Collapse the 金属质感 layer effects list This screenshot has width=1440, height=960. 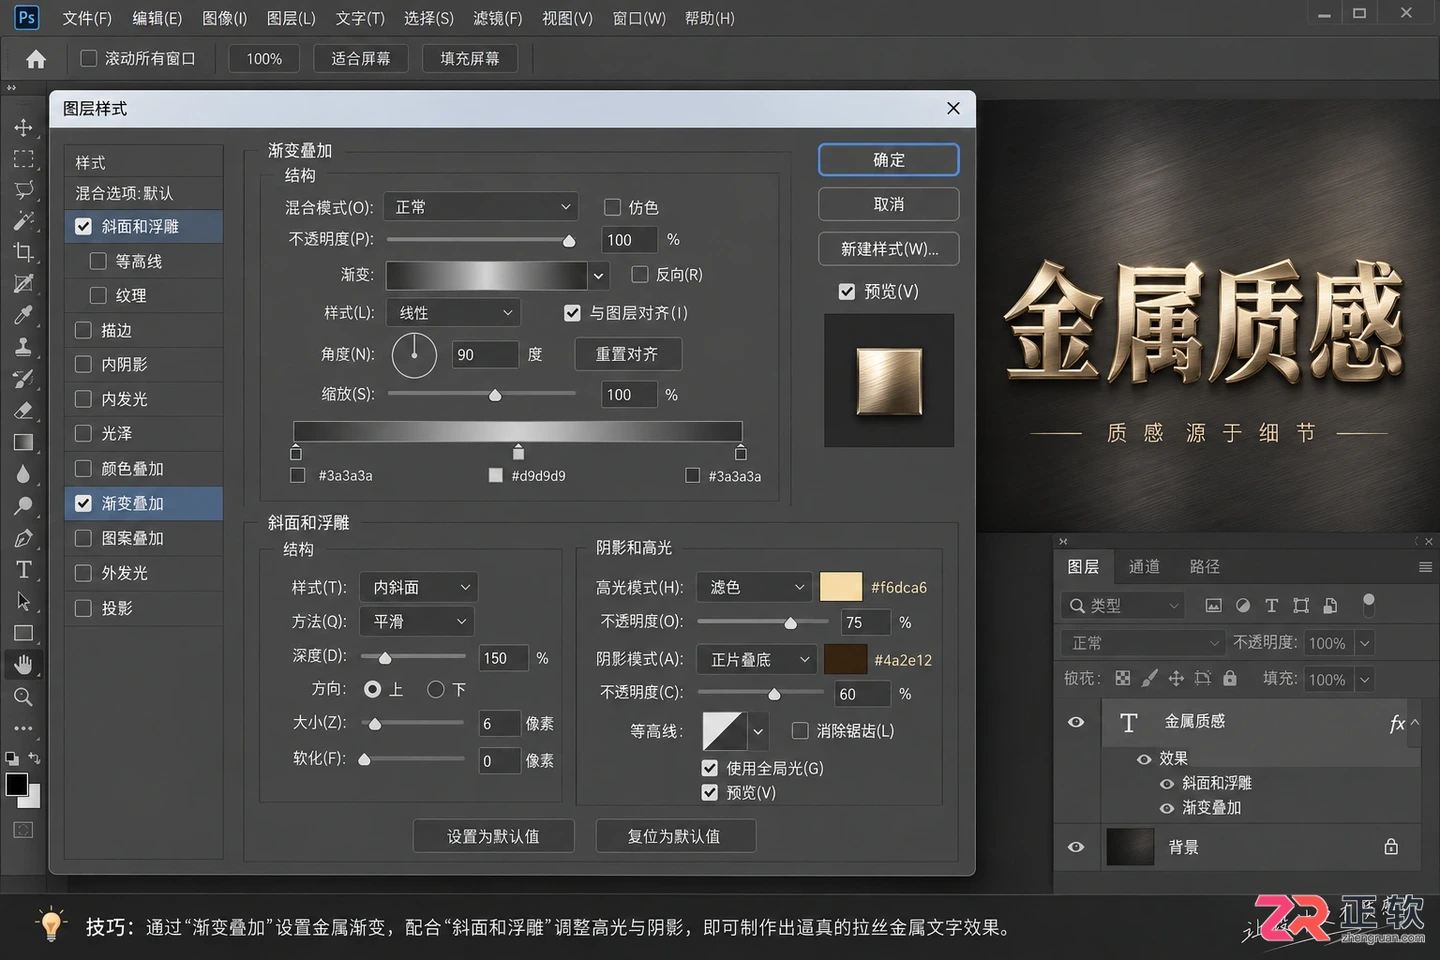point(1415,722)
